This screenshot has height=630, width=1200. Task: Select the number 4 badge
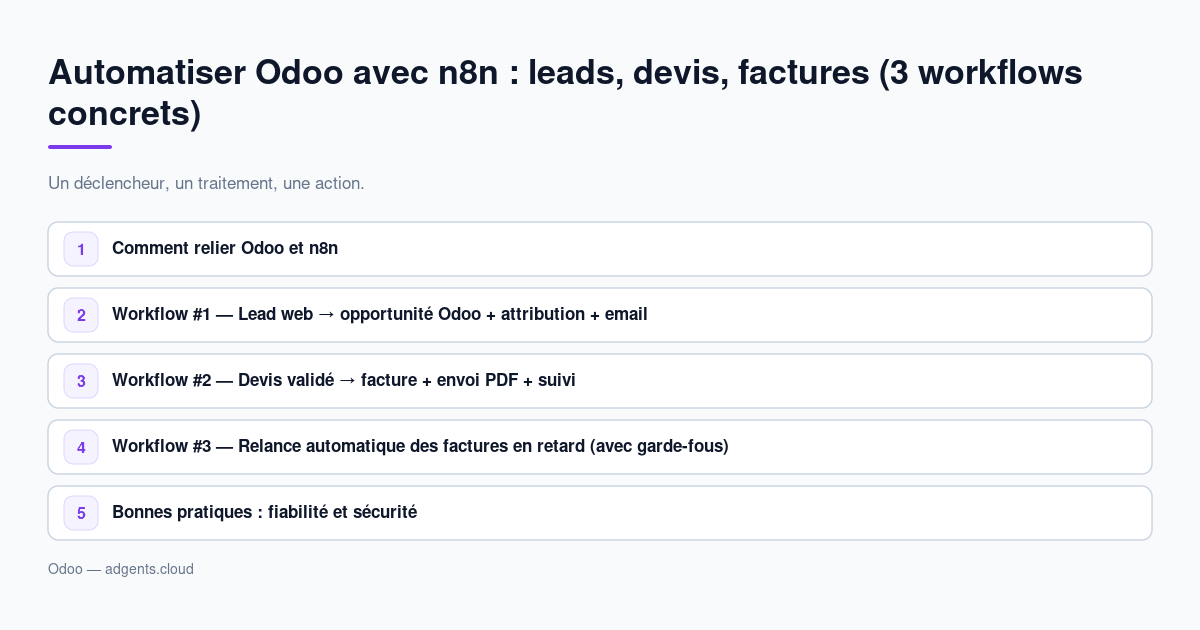[81, 447]
